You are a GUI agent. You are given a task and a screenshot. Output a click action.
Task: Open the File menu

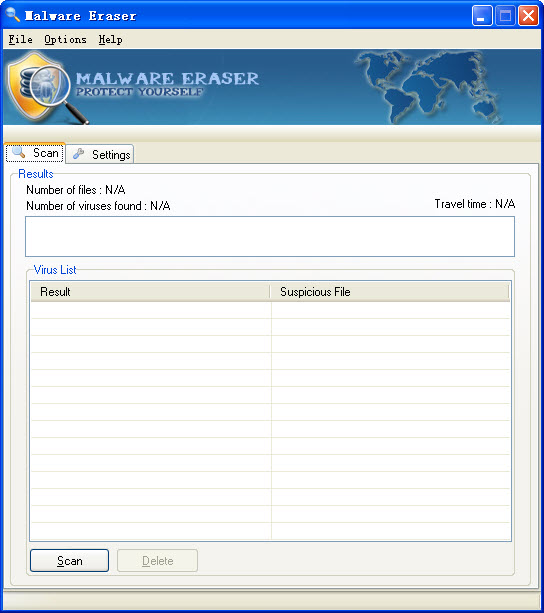tap(20, 39)
